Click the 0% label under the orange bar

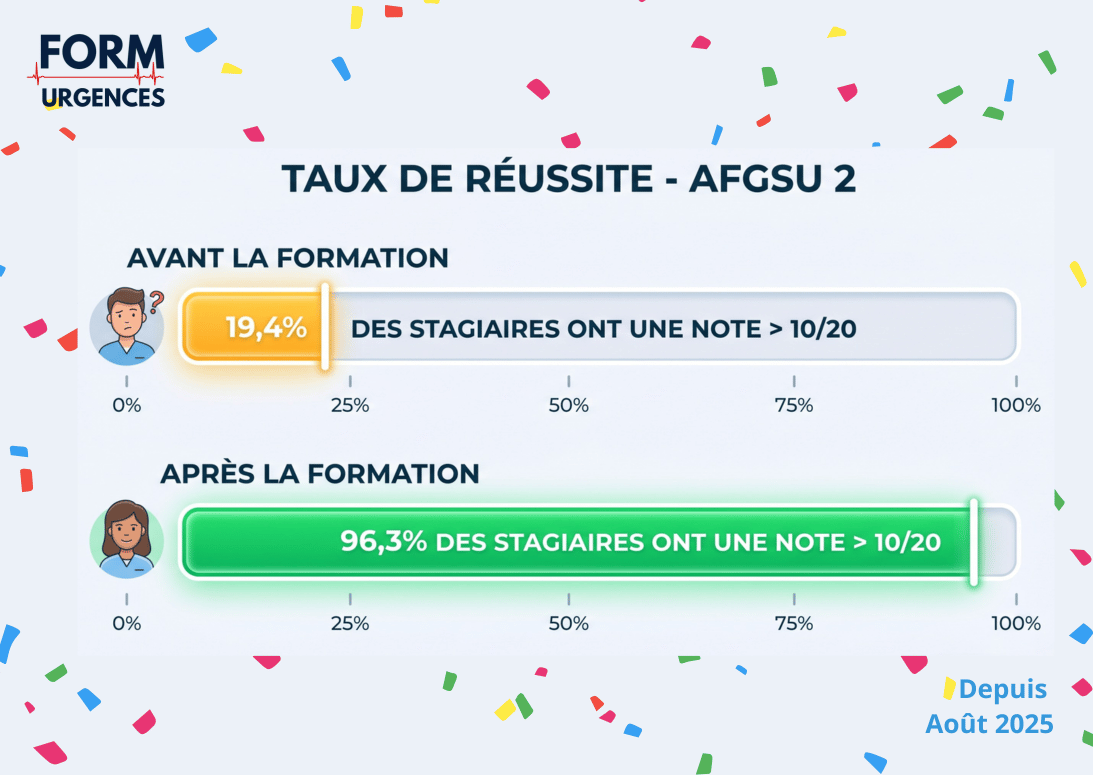[127, 405]
